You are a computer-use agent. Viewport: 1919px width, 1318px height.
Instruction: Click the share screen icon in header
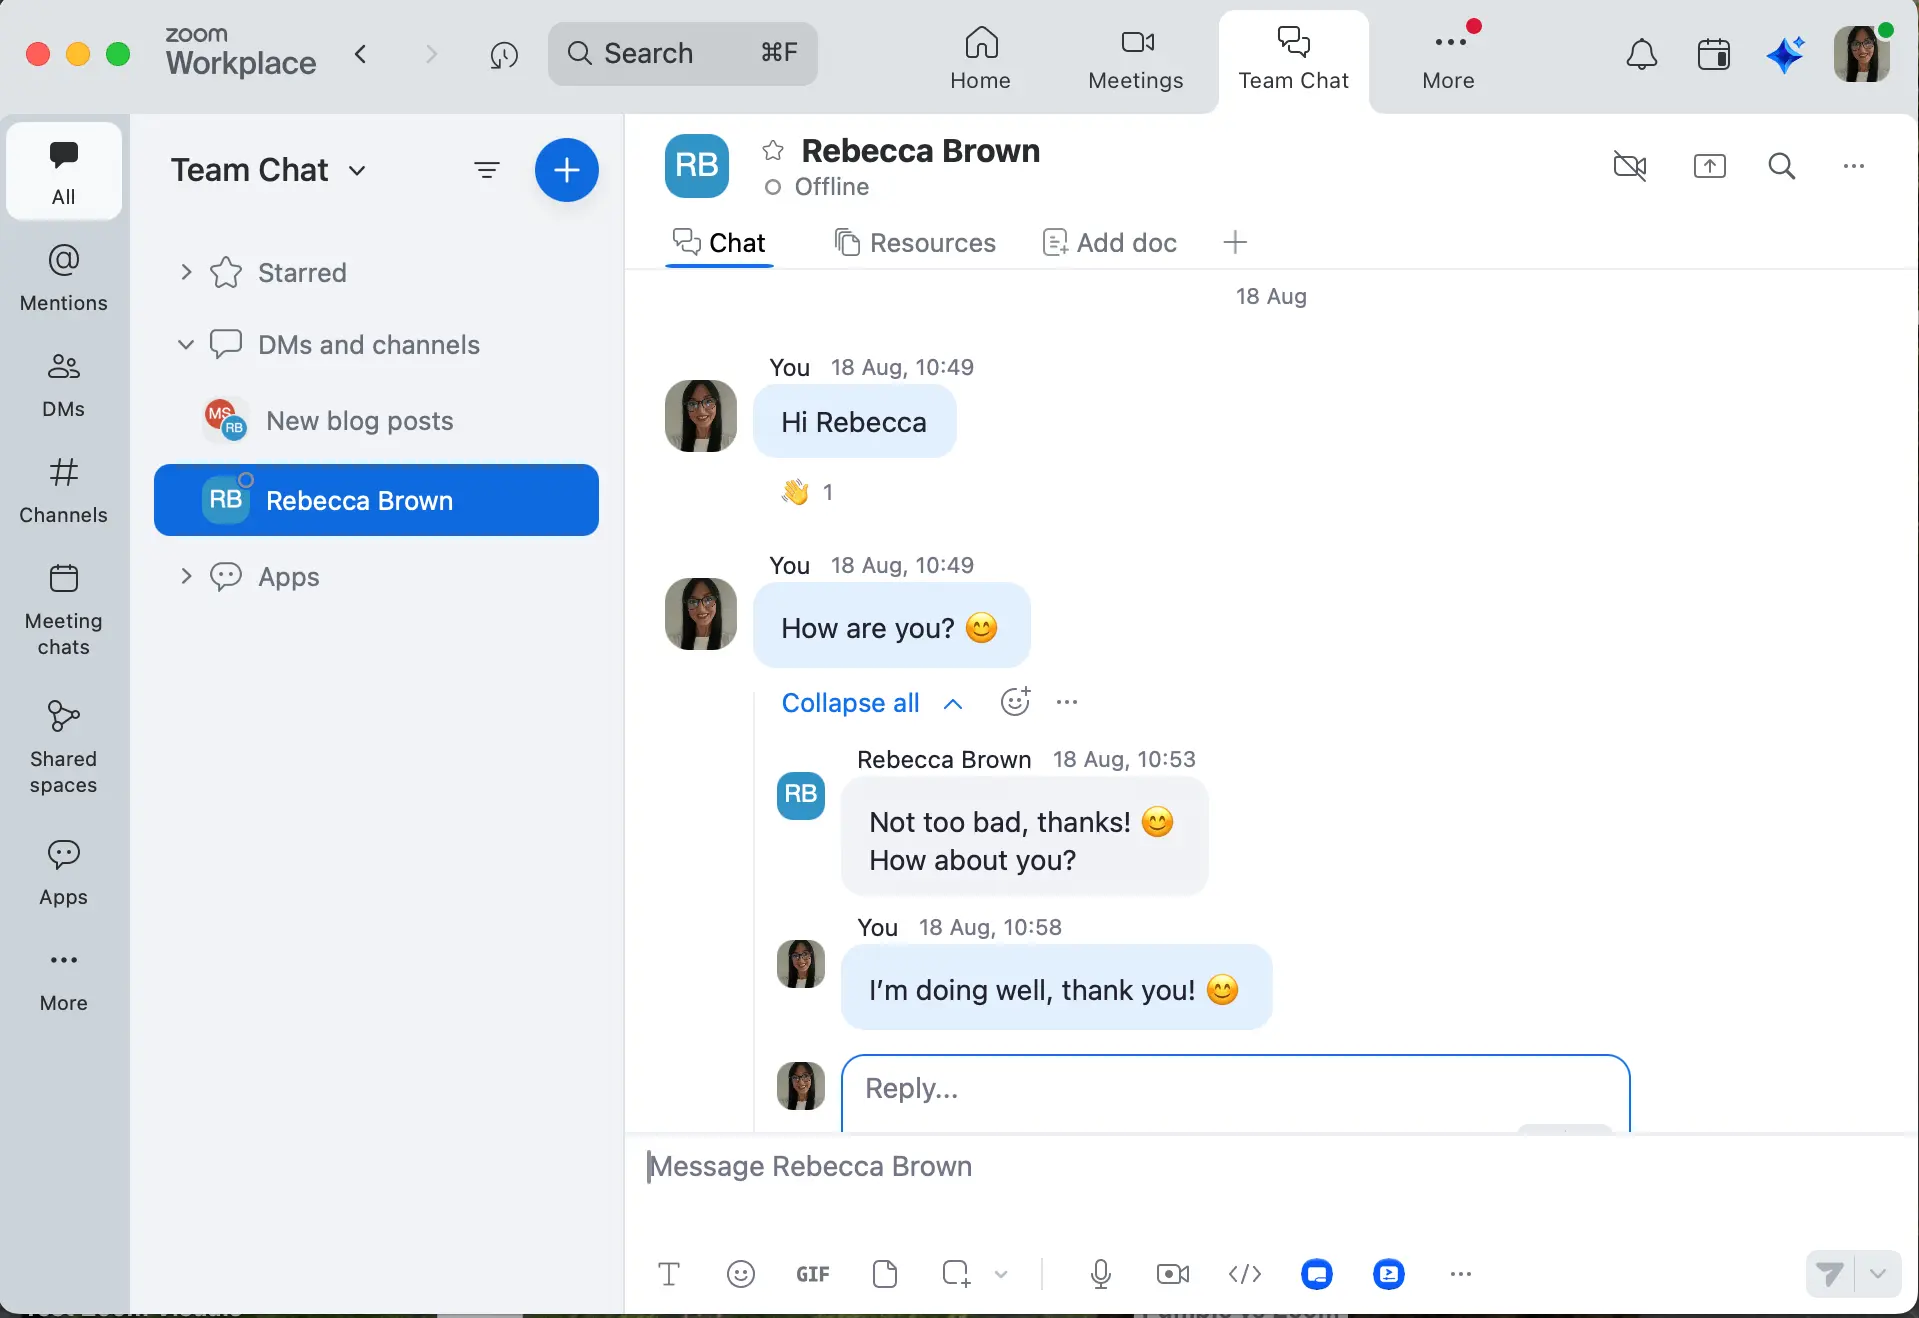pyautogui.click(x=1710, y=166)
